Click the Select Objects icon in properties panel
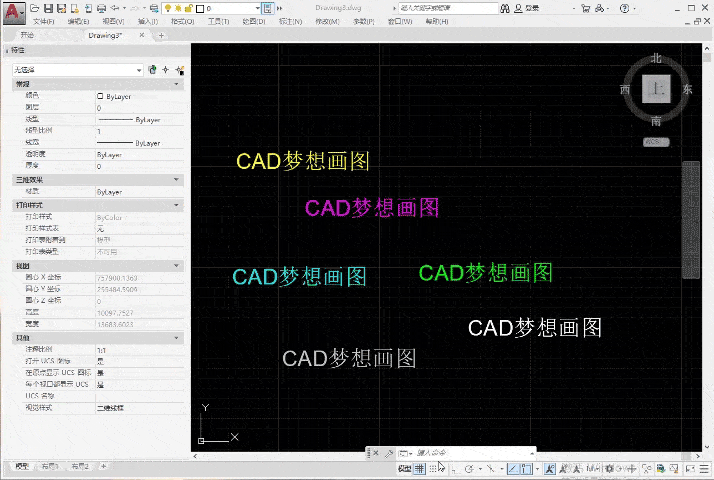 (165, 70)
